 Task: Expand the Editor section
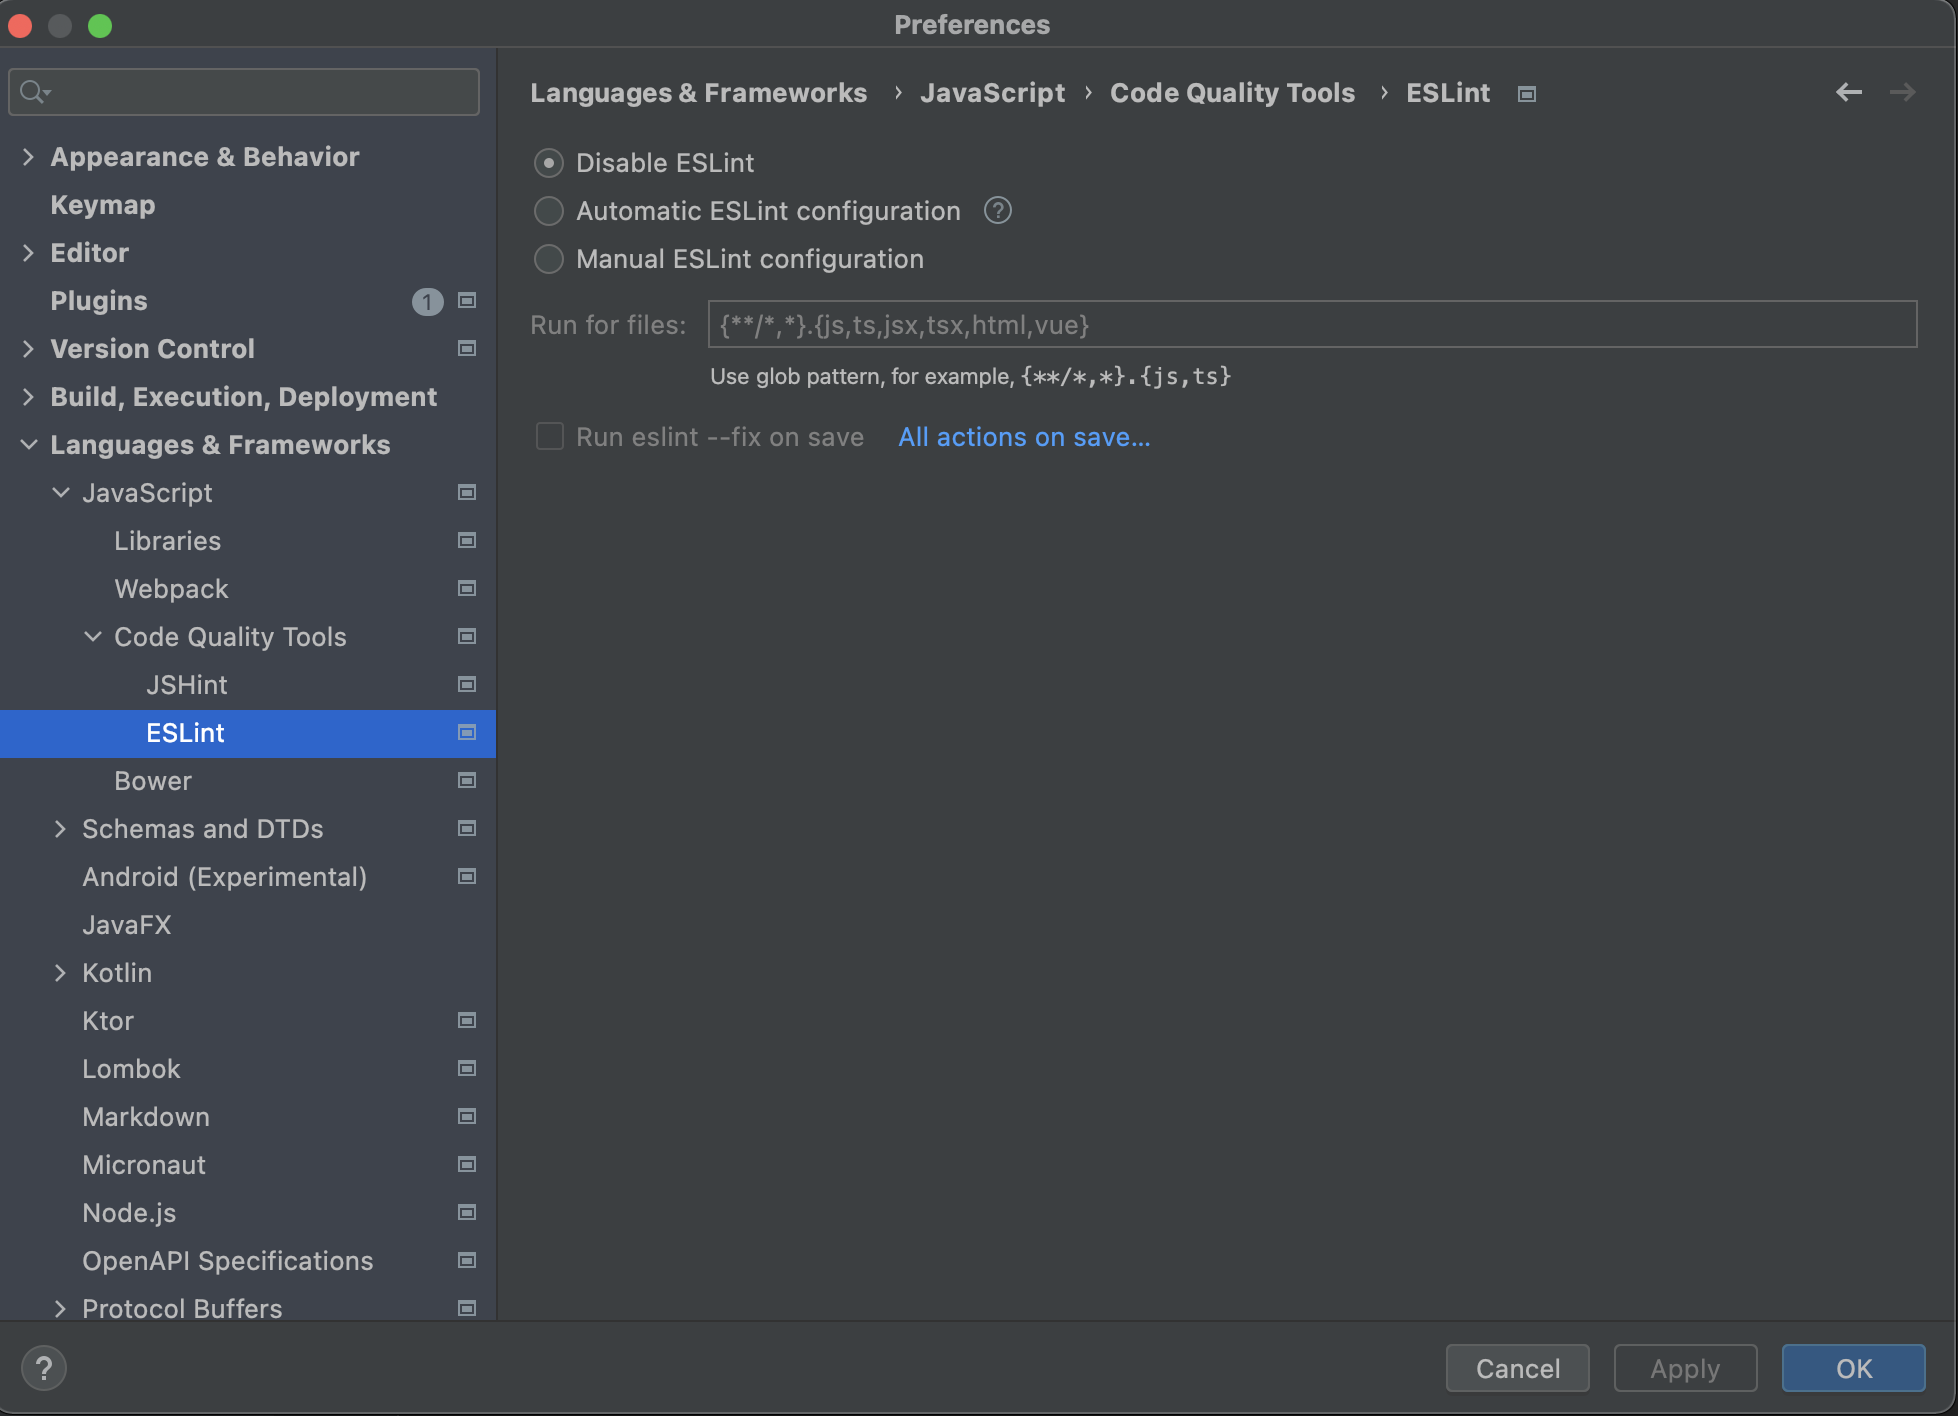click(28, 253)
